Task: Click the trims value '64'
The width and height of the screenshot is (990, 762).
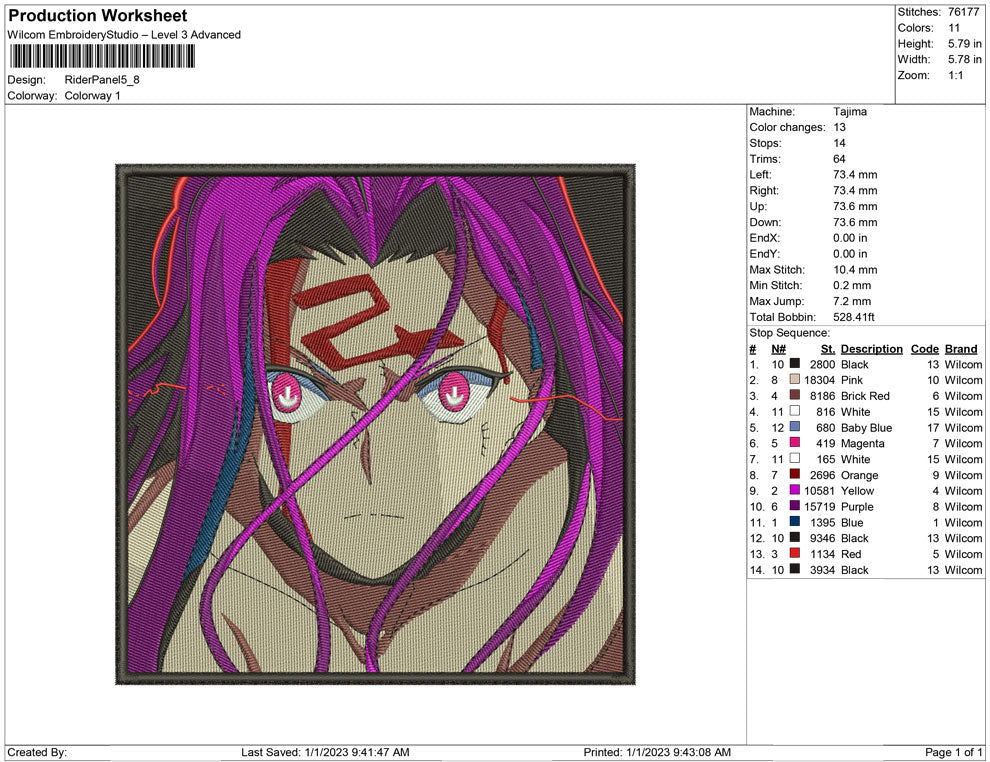Action: [839, 159]
